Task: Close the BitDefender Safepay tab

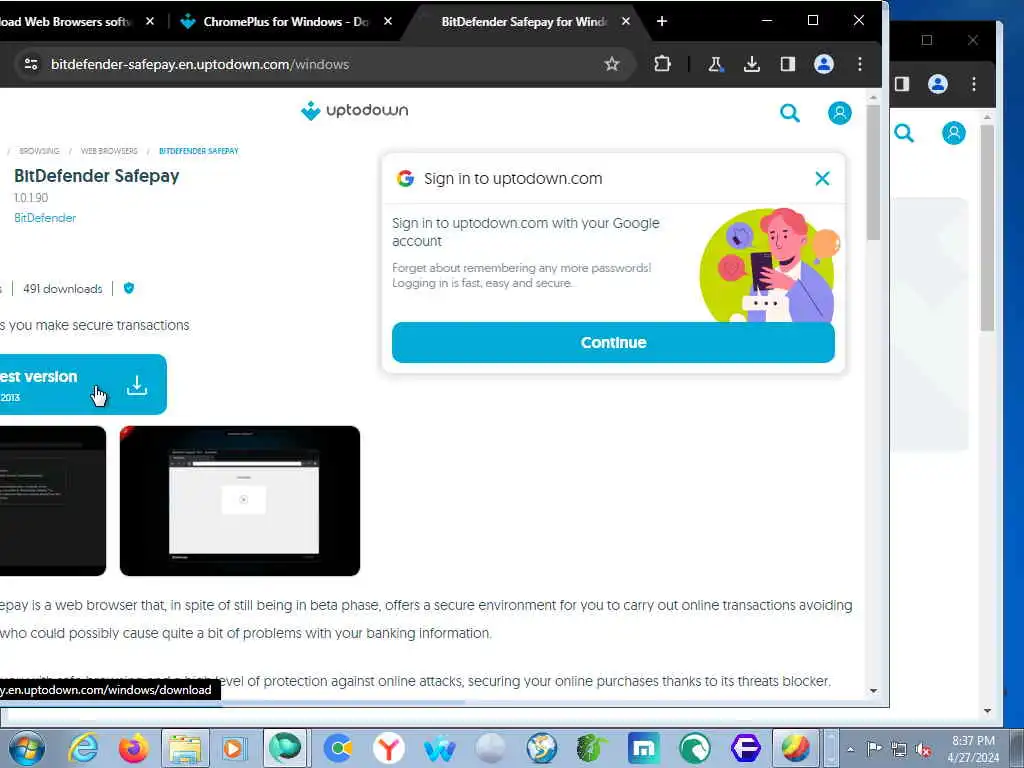Action: [626, 22]
